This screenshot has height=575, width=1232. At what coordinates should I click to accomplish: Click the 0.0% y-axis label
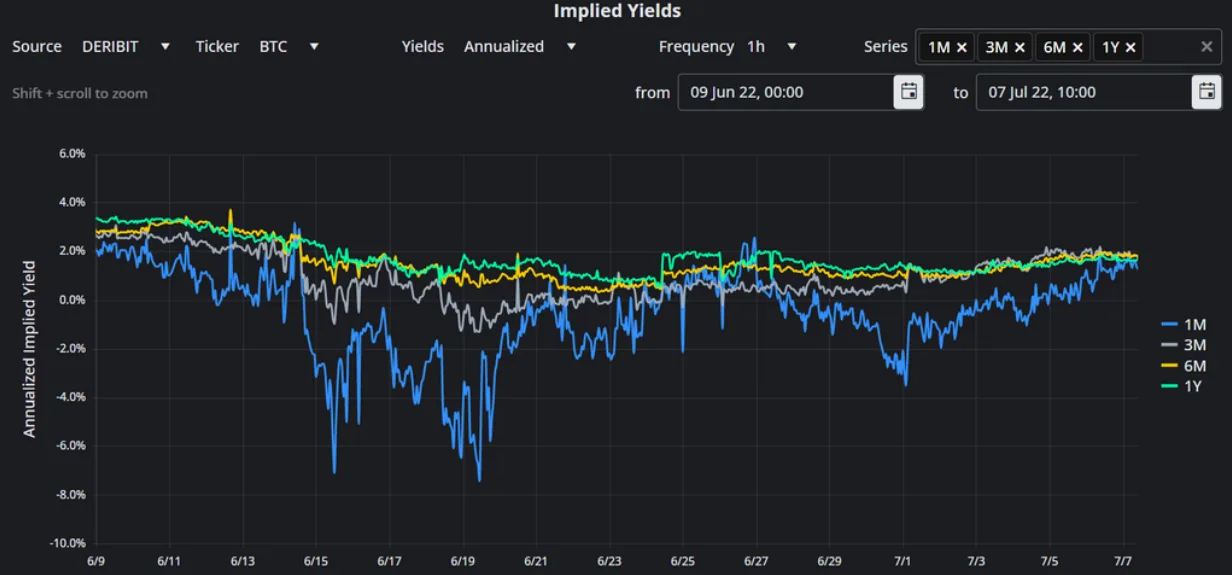coord(72,300)
